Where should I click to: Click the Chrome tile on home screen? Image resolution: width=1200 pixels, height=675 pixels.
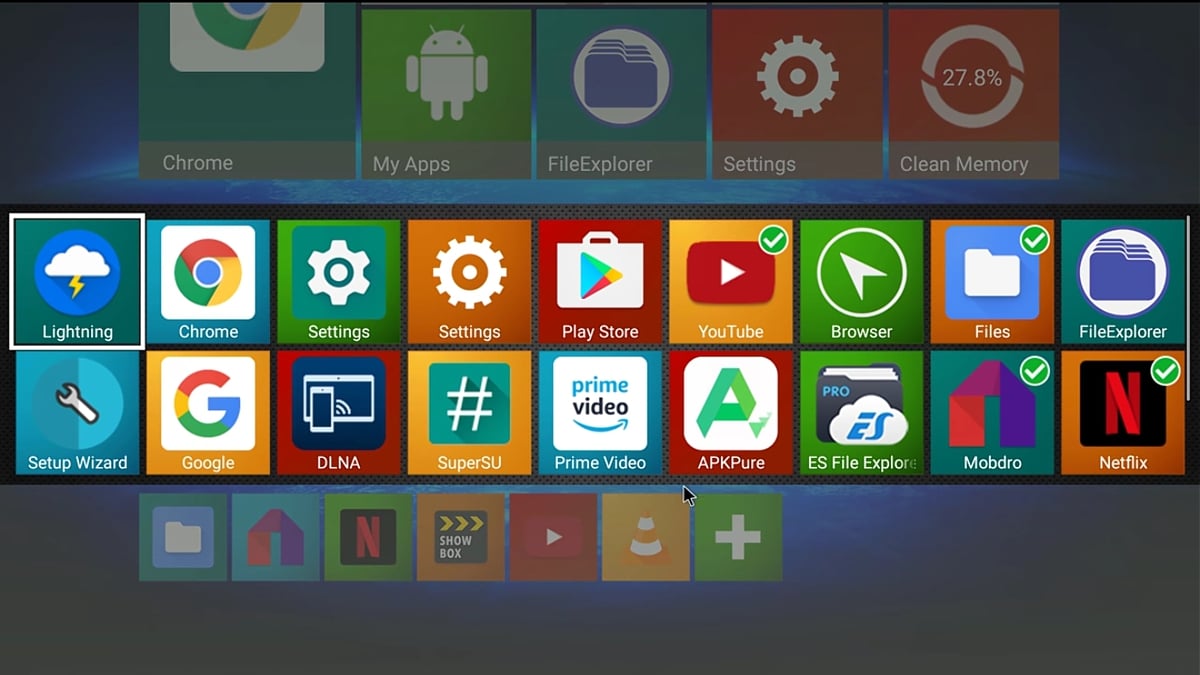(247, 90)
